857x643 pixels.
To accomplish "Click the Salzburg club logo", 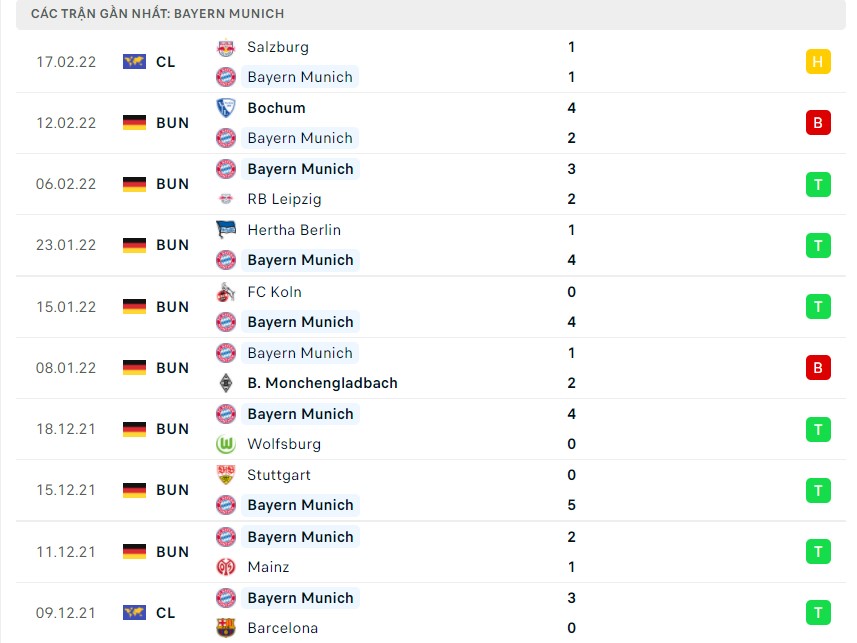I will coord(226,48).
